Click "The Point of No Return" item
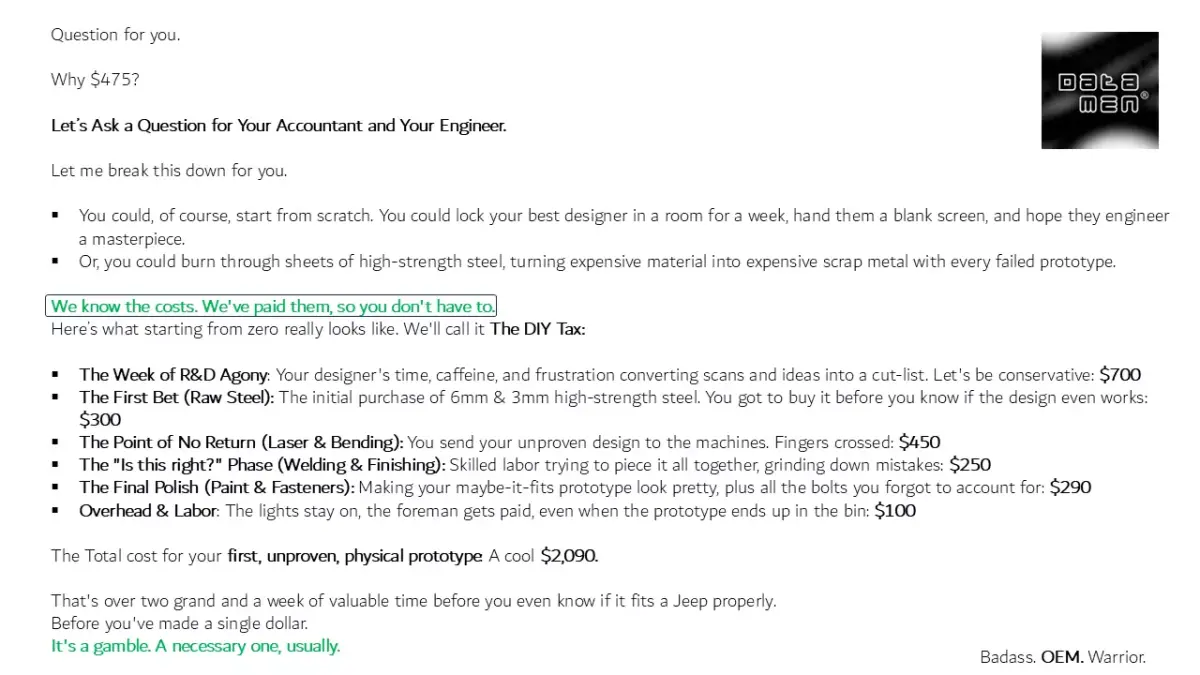This screenshot has width=1200, height=675. tap(241, 442)
